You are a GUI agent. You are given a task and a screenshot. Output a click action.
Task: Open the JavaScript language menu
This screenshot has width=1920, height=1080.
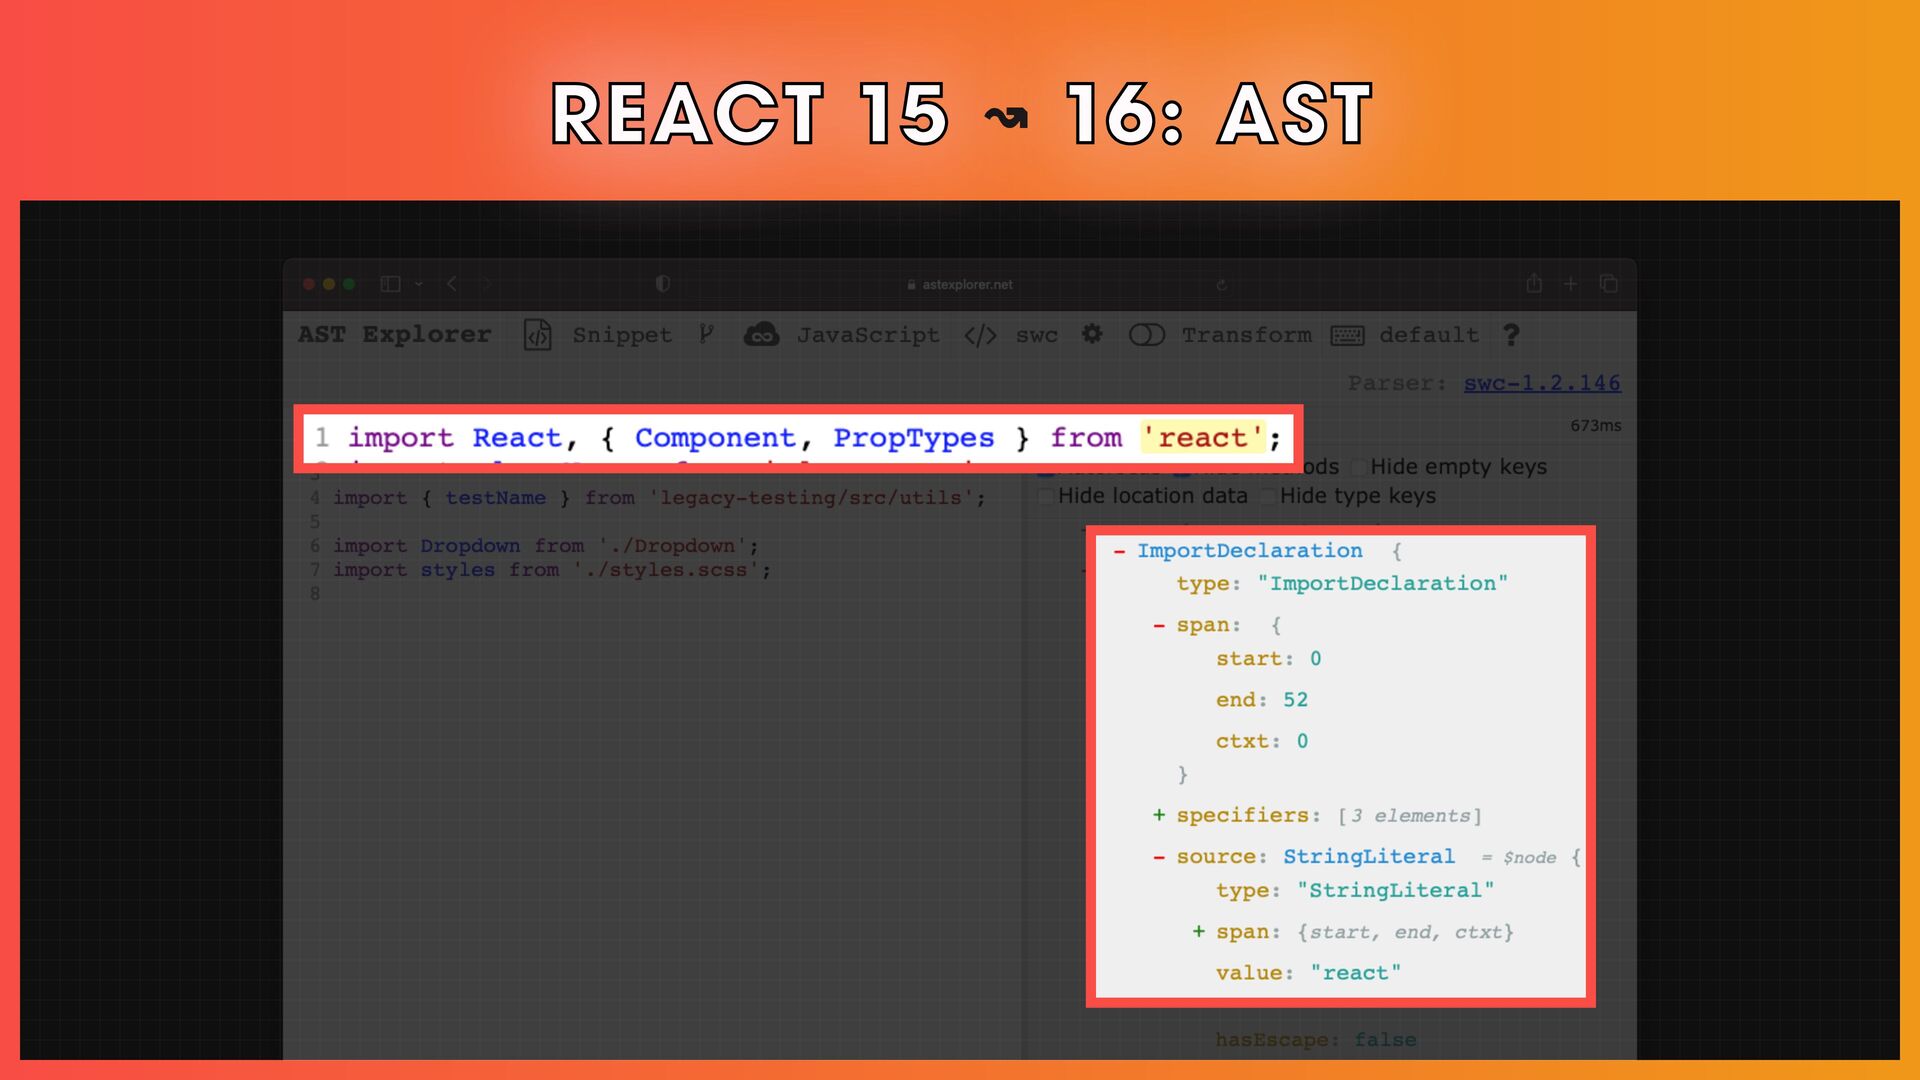pos(867,335)
